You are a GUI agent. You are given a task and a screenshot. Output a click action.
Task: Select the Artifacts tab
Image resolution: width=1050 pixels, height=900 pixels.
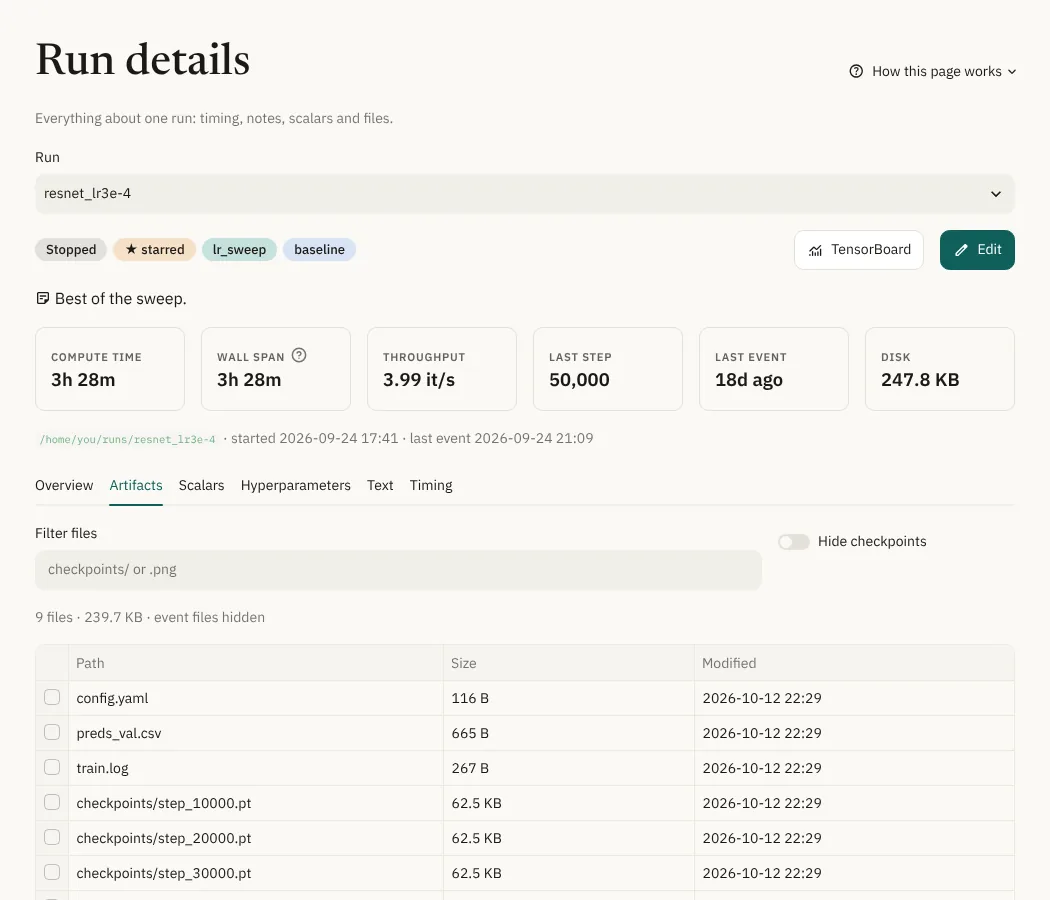(136, 485)
